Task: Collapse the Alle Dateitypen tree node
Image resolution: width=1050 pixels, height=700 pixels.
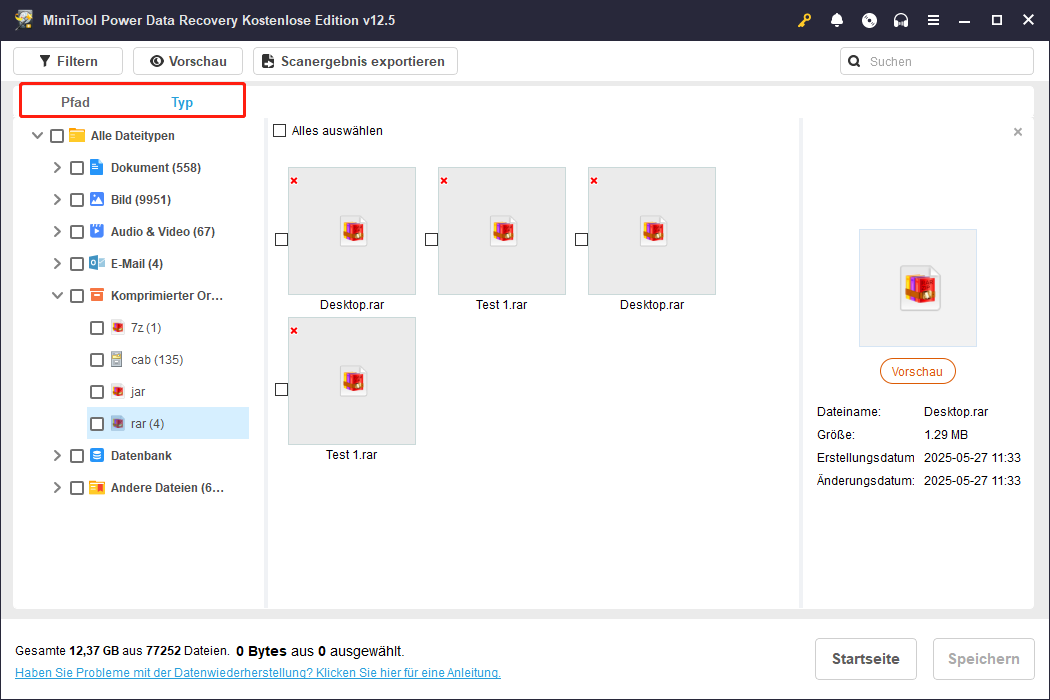Action: tap(38, 135)
